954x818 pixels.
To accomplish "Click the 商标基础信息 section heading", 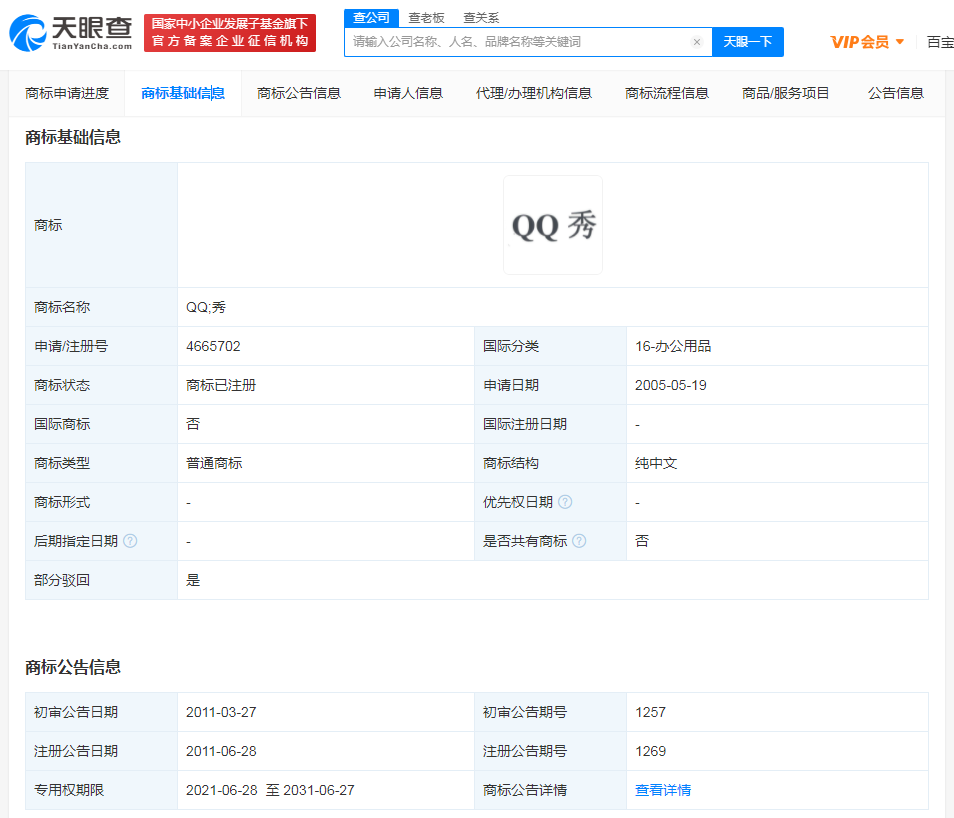I will click(x=73, y=138).
